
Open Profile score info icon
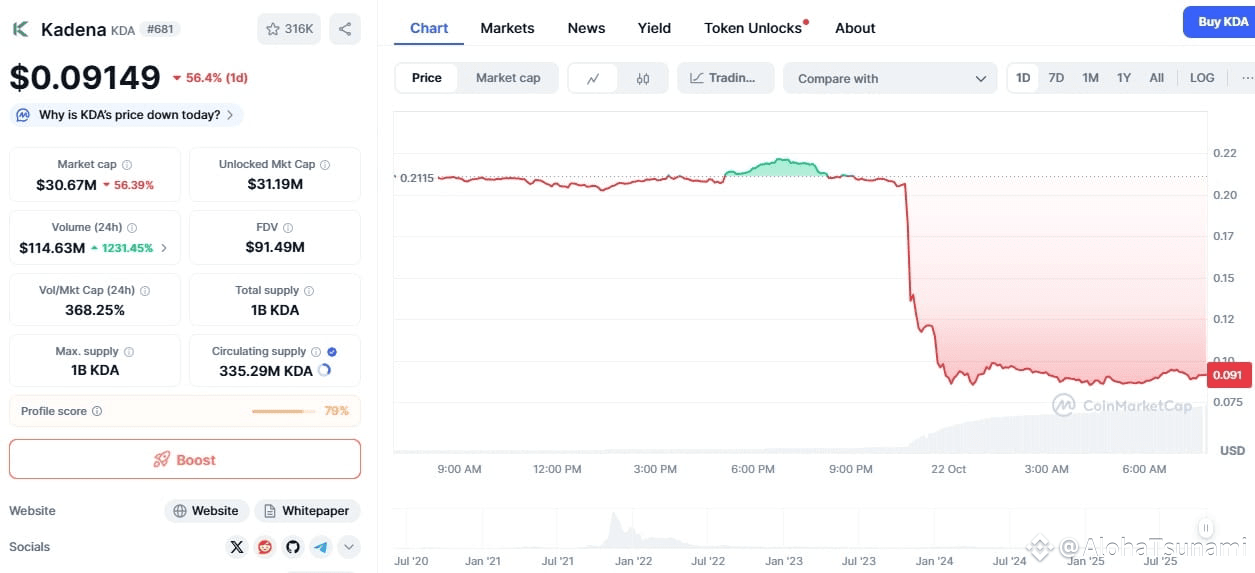click(97, 411)
